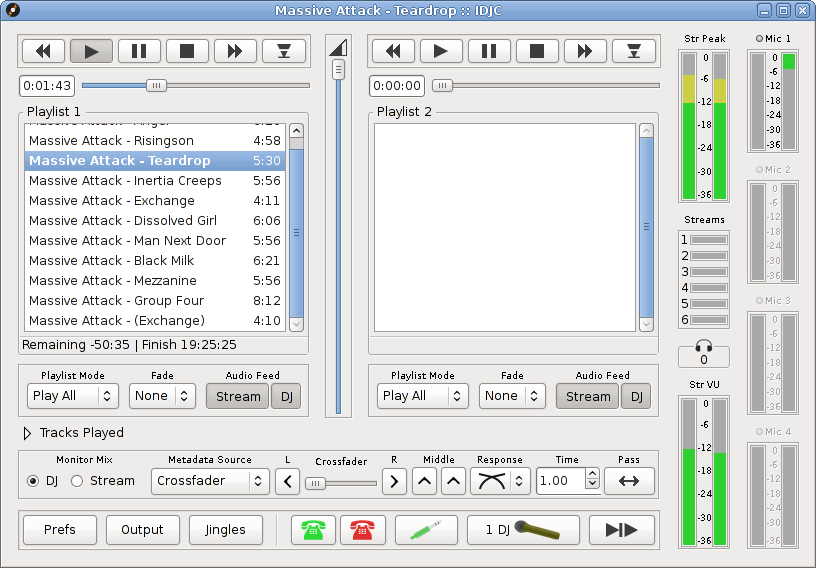
Task: Toggle Stream audio feed for Playlist 2
Action: coord(588,396)
